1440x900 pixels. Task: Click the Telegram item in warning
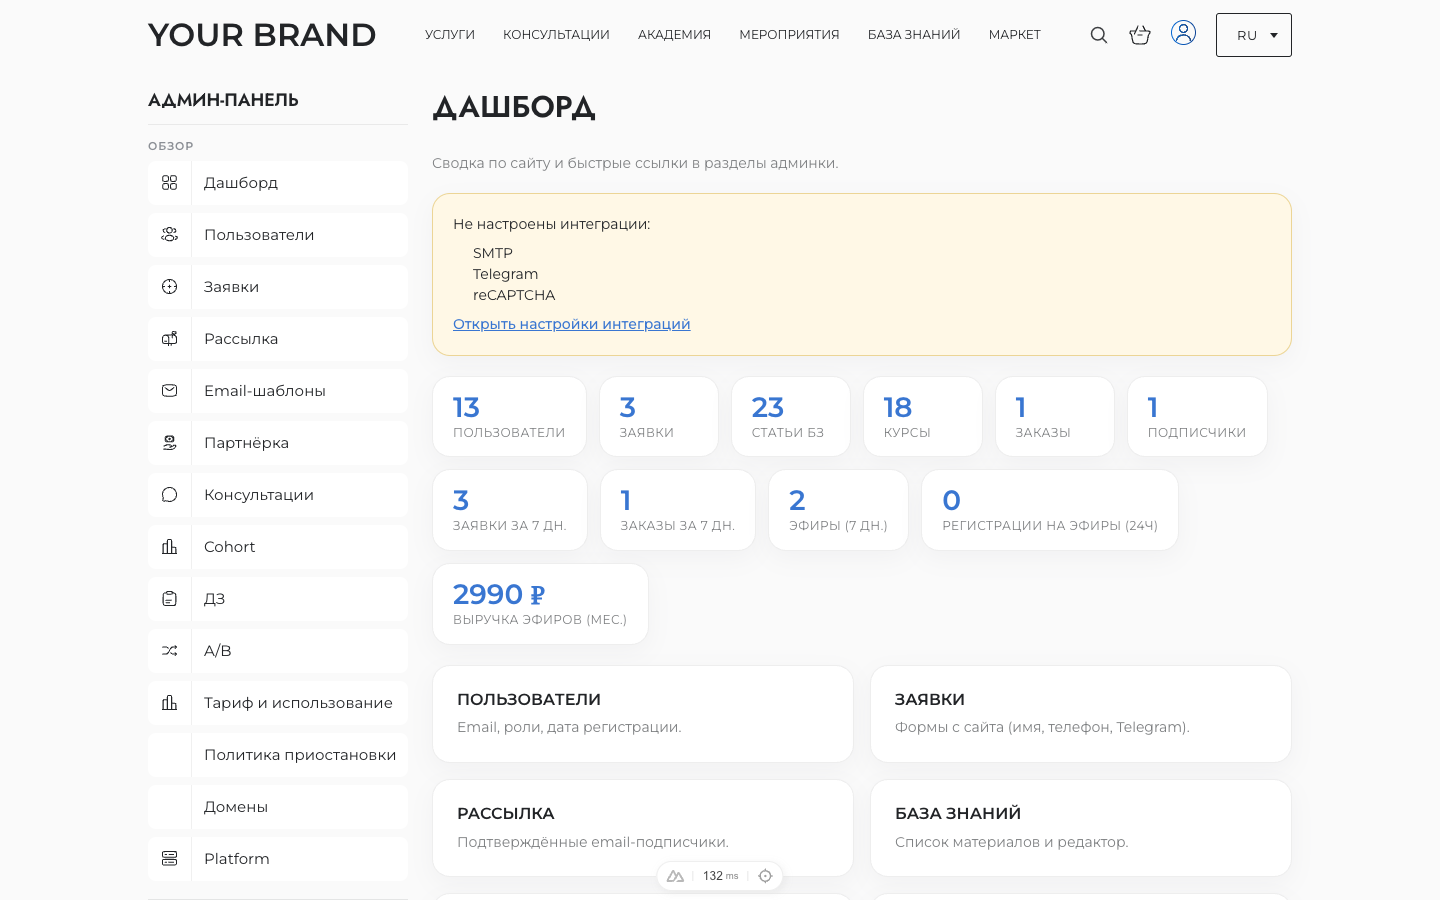point(505,274)
